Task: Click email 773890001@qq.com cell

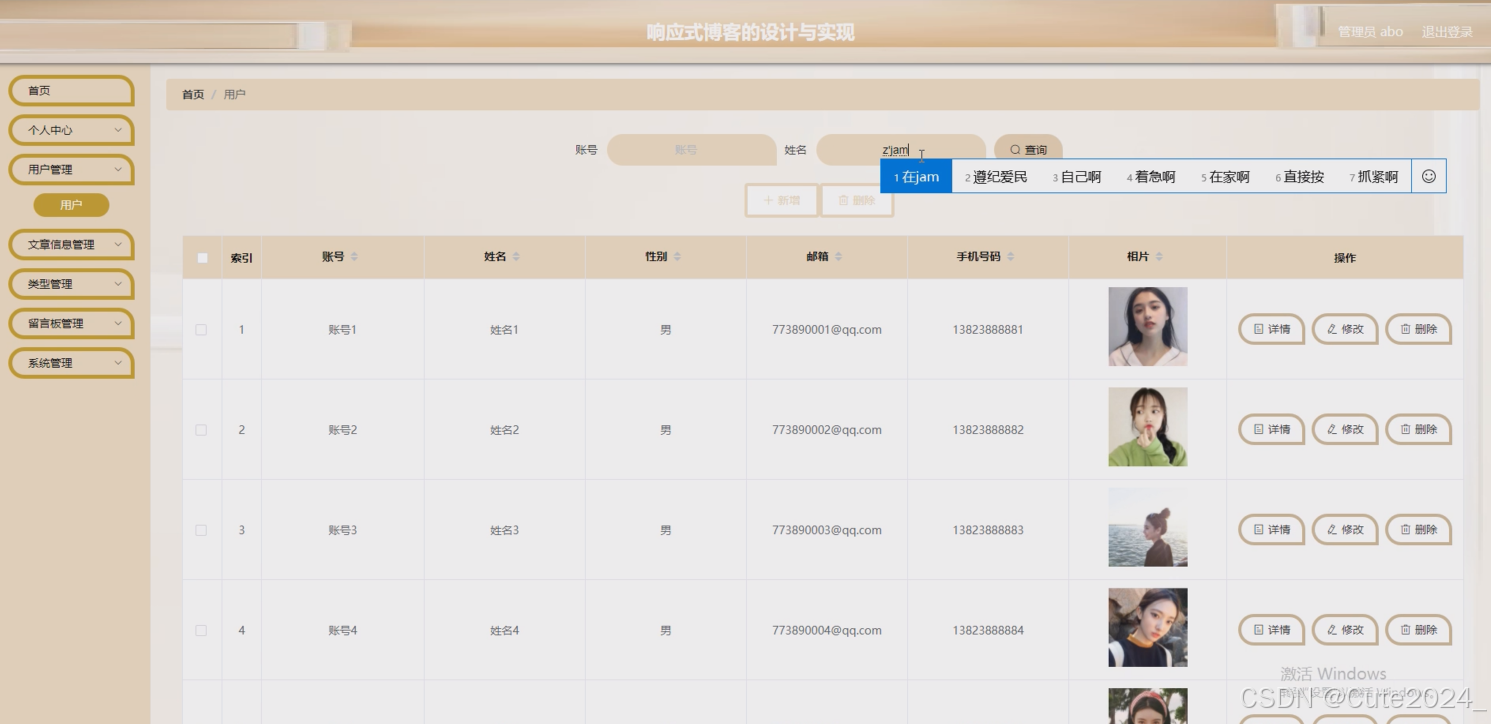Action: tap(827, 330)
